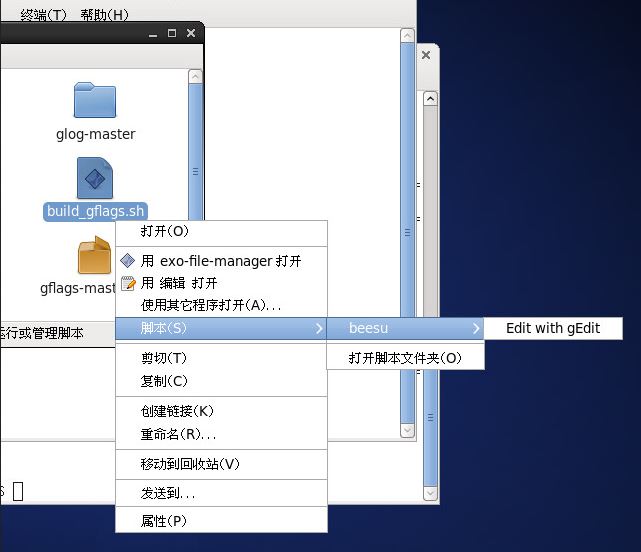Expand the beesu submenu arrow

[476, 328]
